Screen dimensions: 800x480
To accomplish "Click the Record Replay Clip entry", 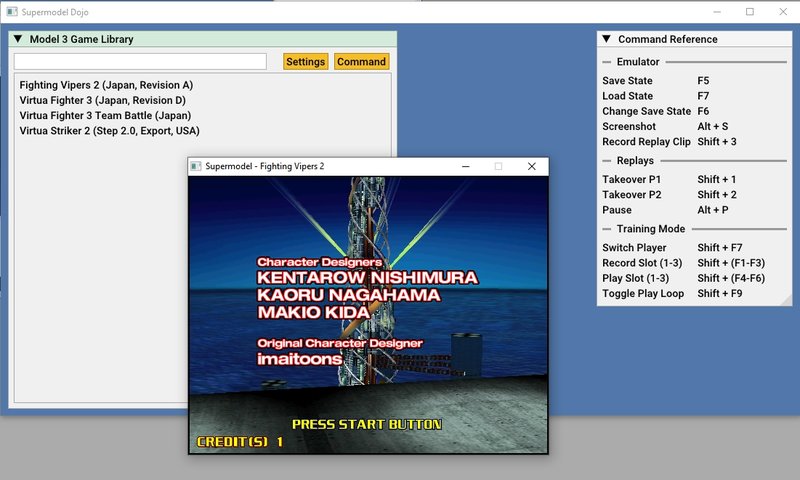I will tap(646, 142).
